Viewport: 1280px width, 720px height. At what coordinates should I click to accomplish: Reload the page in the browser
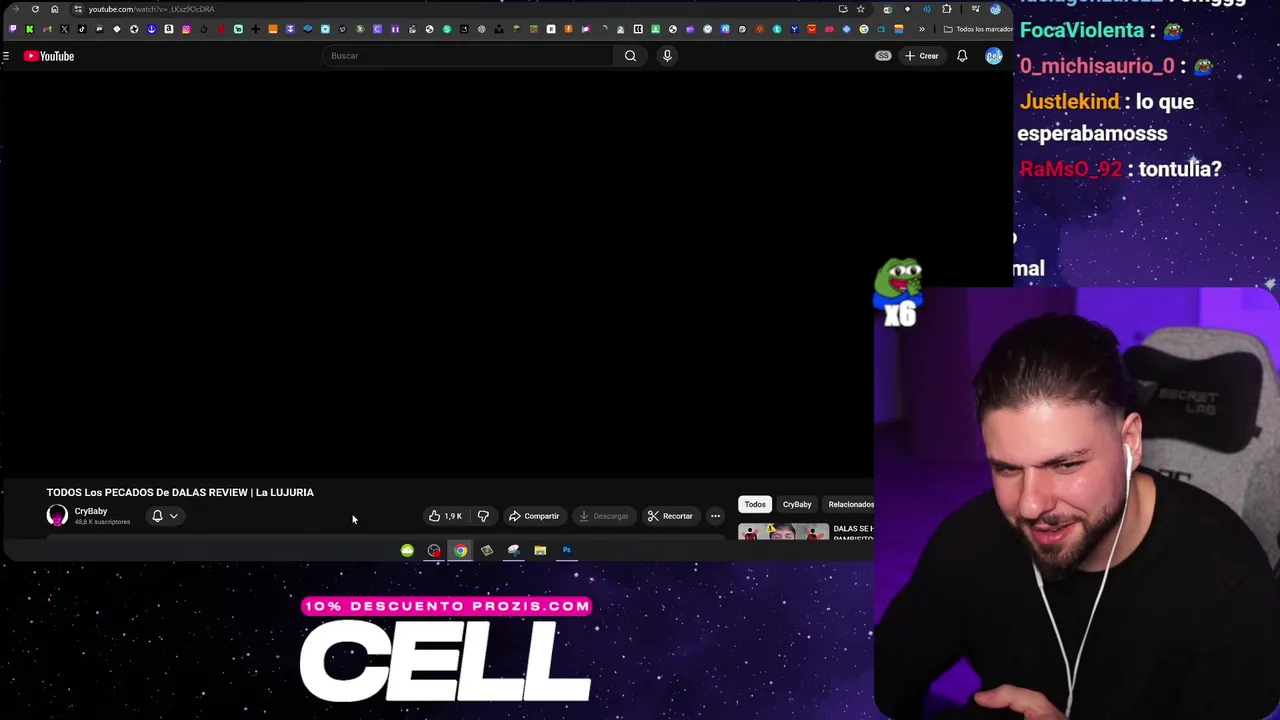tap(35, 9)
